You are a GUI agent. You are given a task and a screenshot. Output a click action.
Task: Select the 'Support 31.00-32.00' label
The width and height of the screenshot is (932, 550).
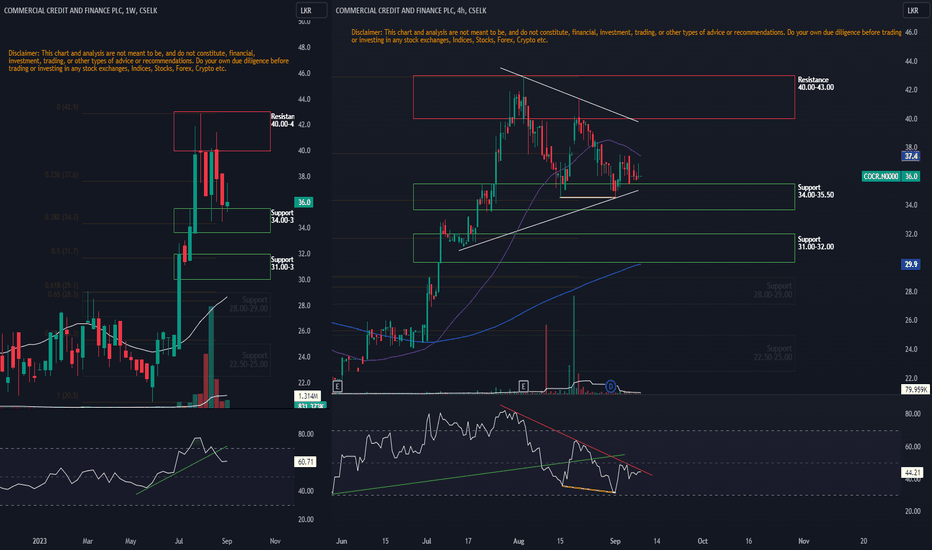coord(816,243)
